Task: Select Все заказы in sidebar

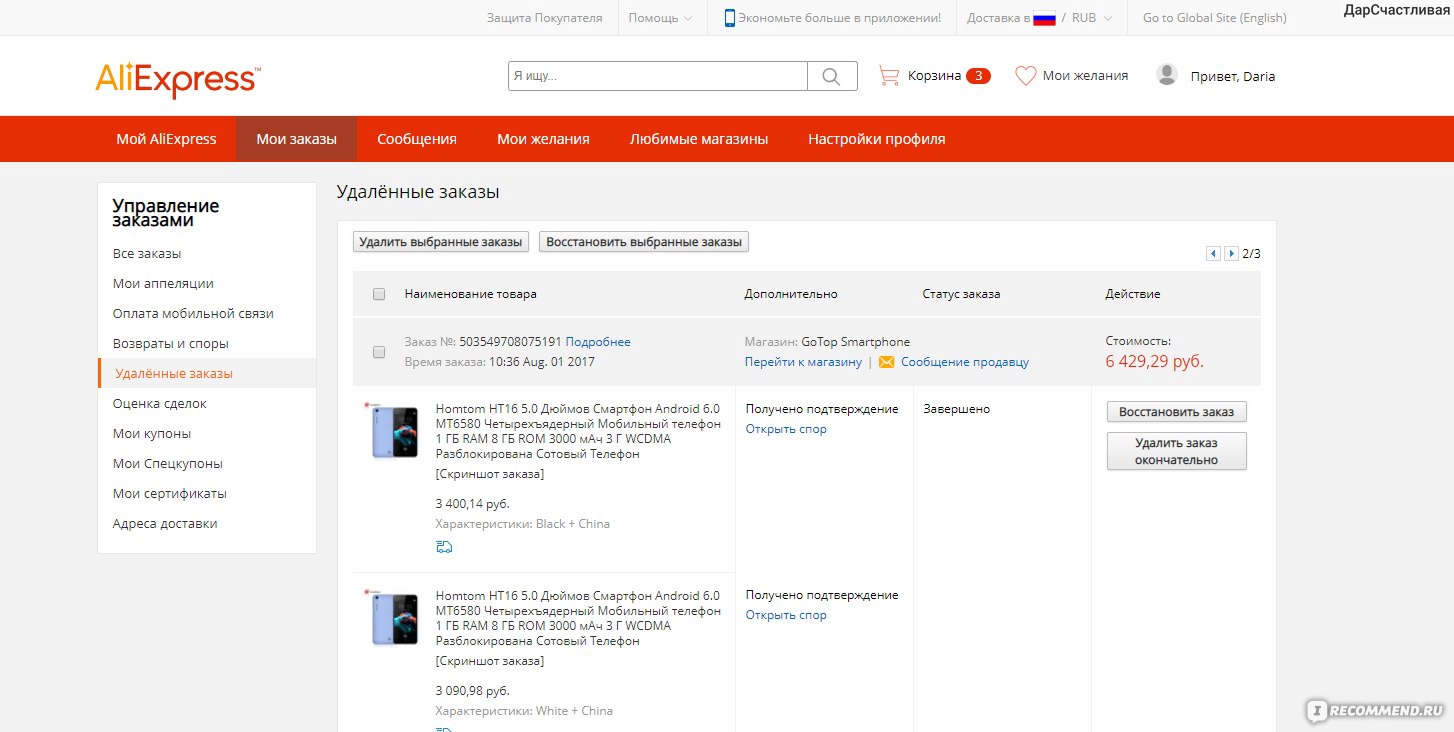Action: pyautogui.click(x=147, y=254)
